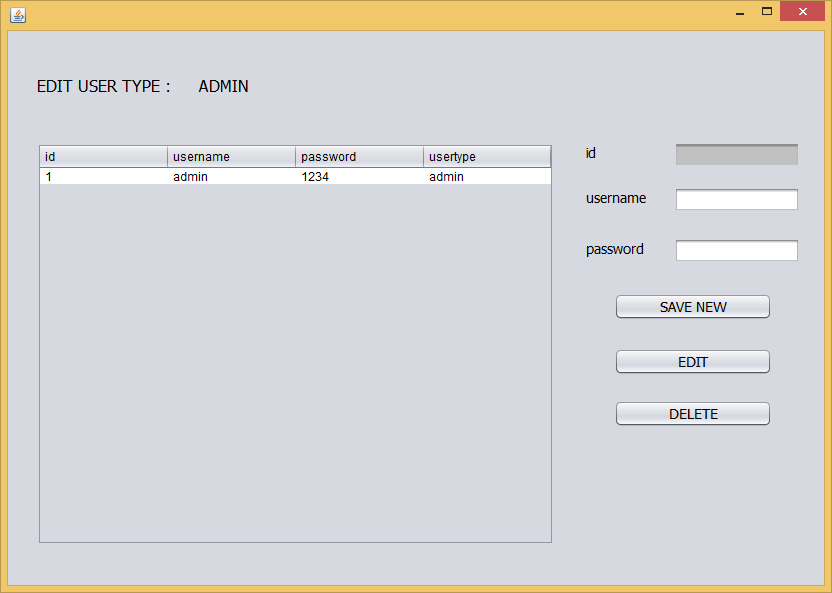
Task: Hit the DELETE button
Action: (692, 414)
